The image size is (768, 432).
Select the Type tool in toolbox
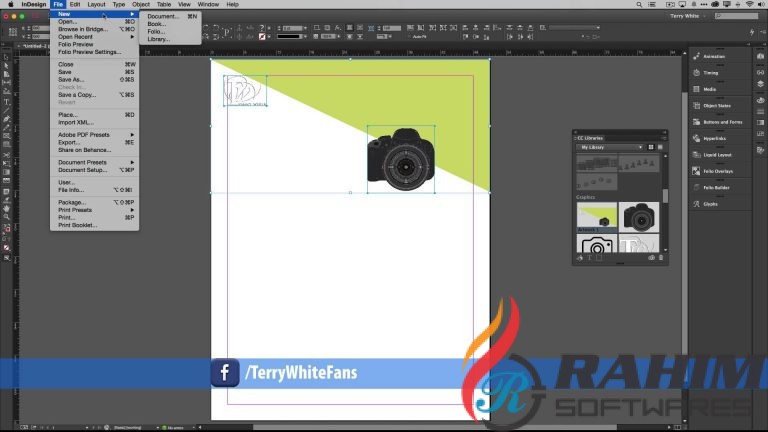pos(7,102)
